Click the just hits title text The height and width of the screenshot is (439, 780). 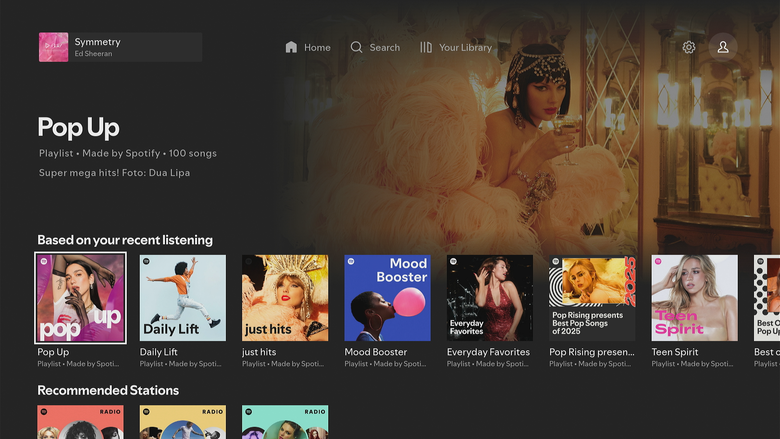(x=259, y=352)
